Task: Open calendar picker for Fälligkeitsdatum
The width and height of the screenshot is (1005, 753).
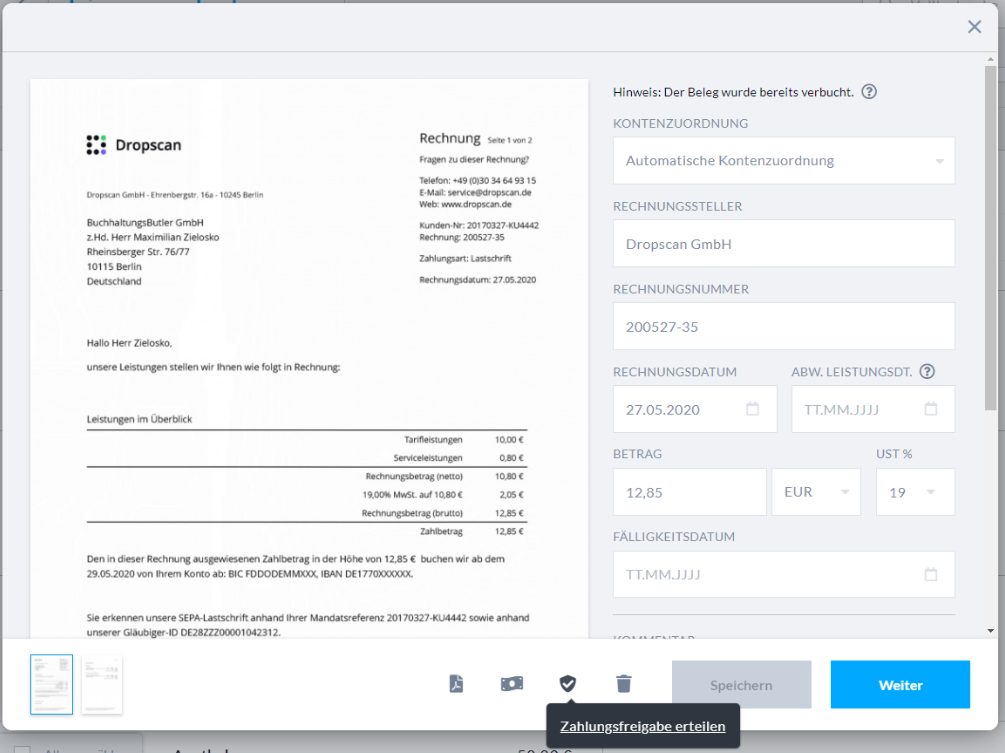Action: tap(931, 575)
